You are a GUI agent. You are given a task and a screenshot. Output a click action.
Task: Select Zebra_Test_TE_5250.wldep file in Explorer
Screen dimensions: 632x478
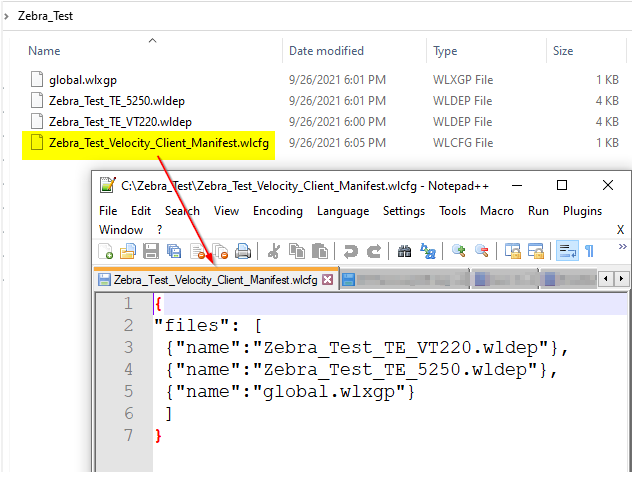click(x=117, y=101)
